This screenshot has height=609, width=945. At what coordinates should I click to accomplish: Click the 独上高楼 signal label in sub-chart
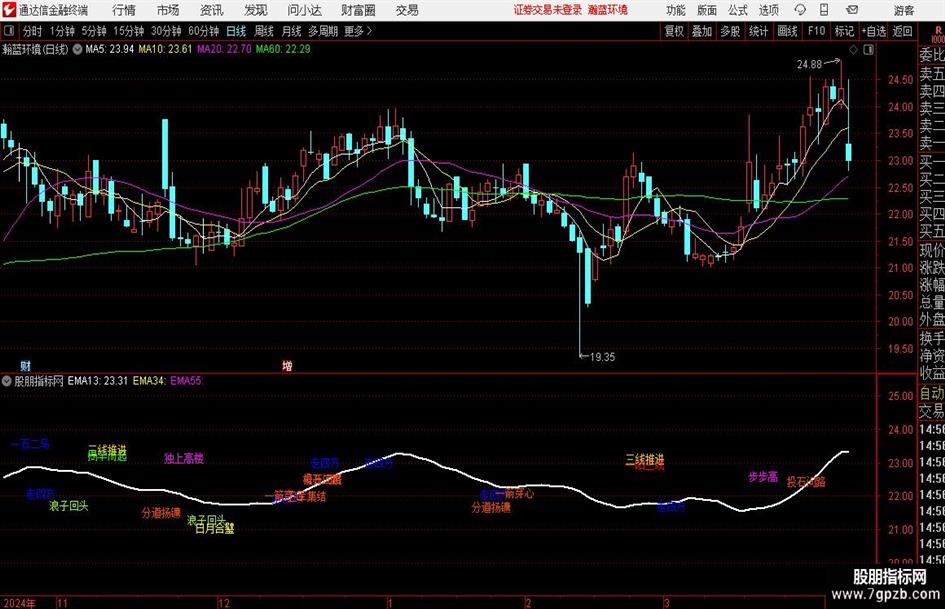[x=184, y=458]
